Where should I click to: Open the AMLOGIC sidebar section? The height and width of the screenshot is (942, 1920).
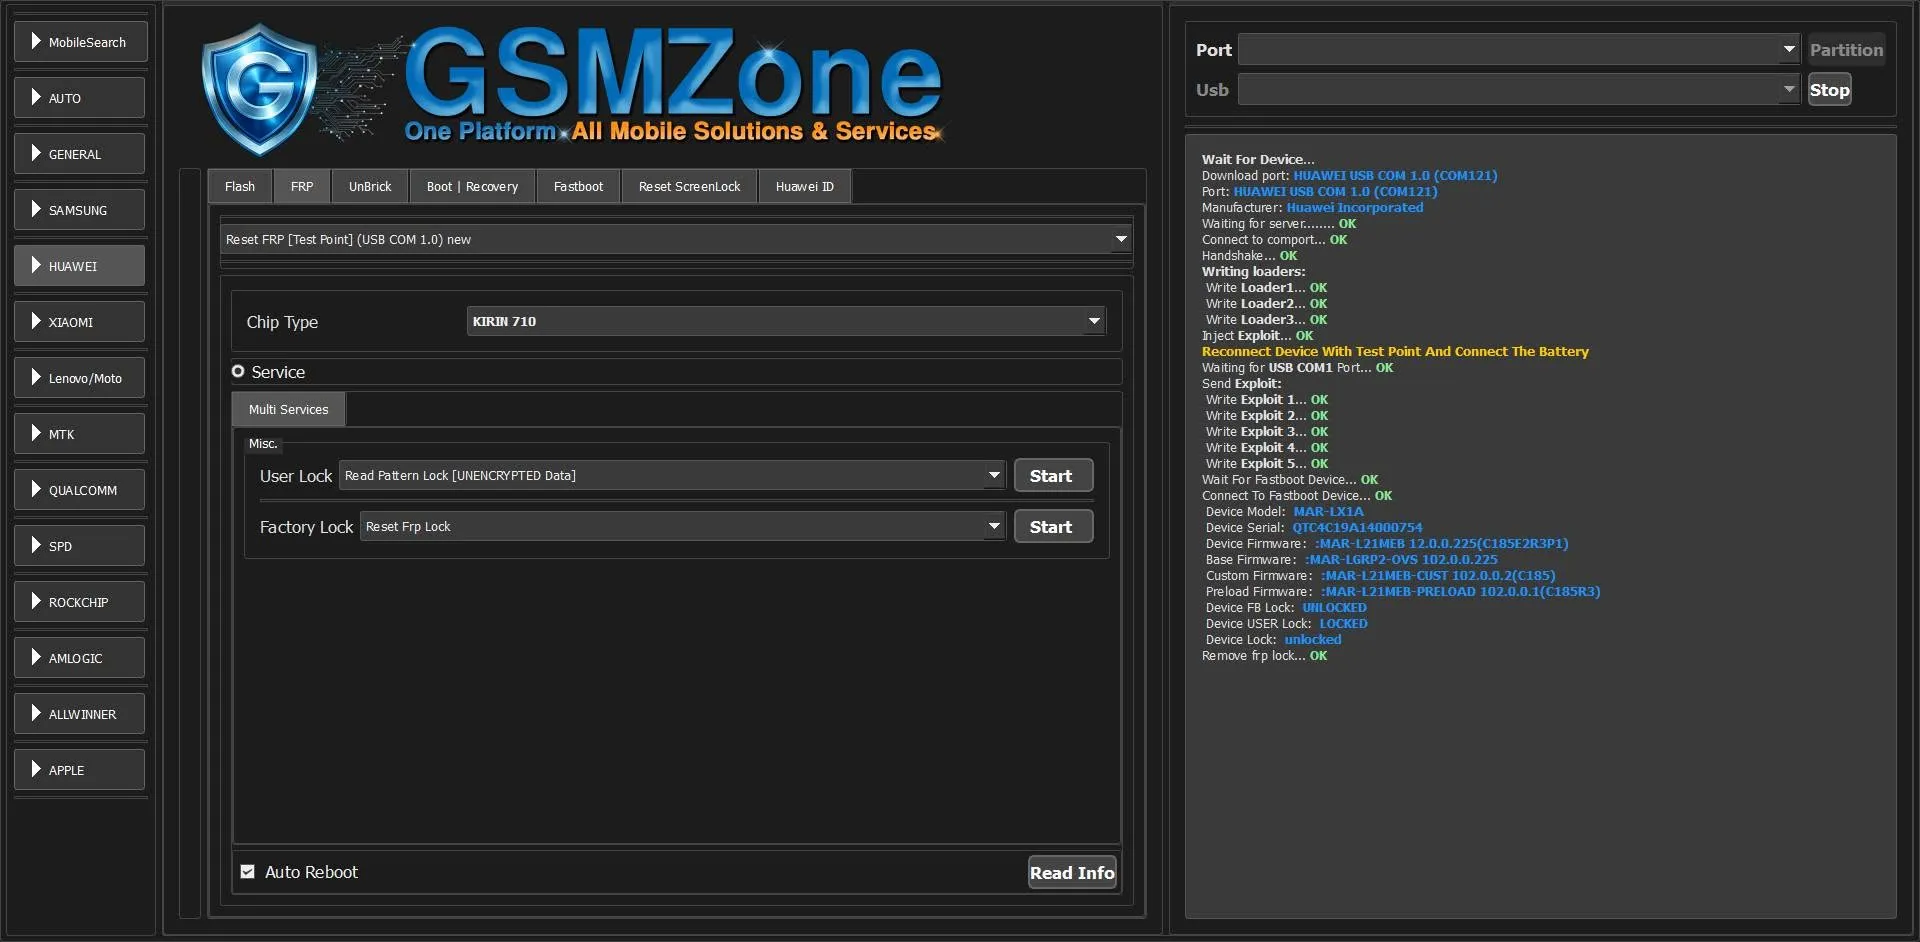point(80,658)
